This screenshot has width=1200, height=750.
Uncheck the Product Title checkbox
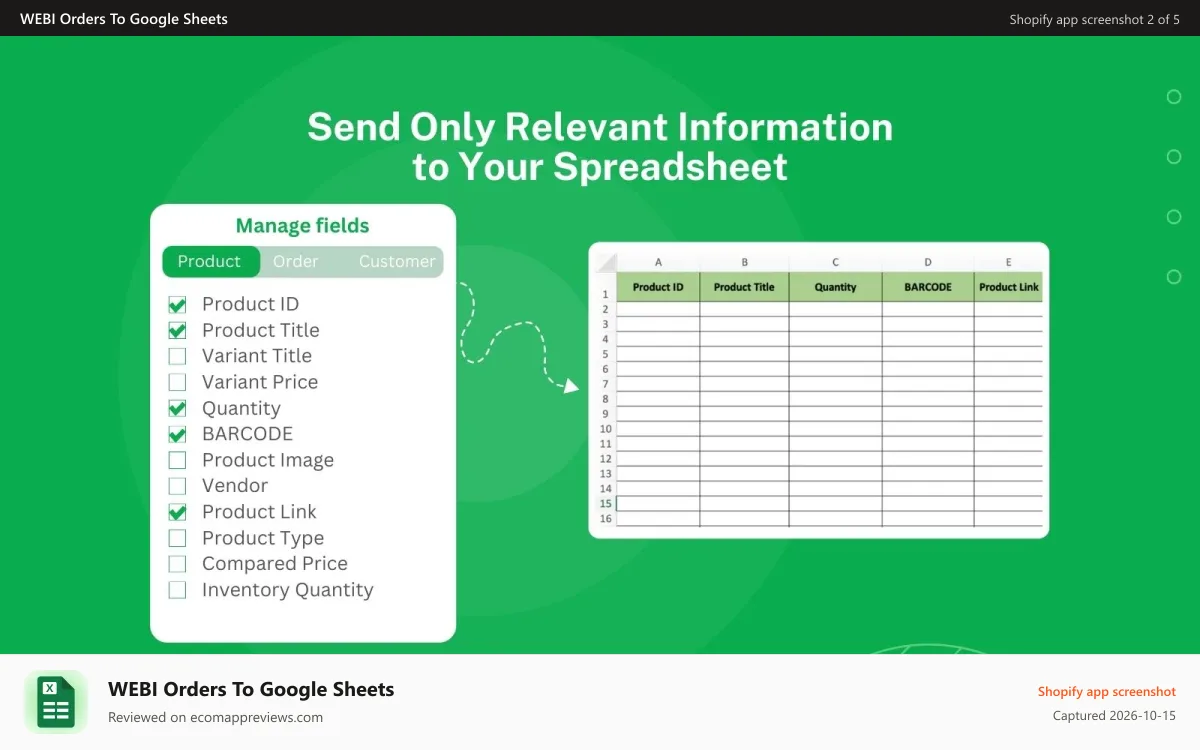click(177, 330)
